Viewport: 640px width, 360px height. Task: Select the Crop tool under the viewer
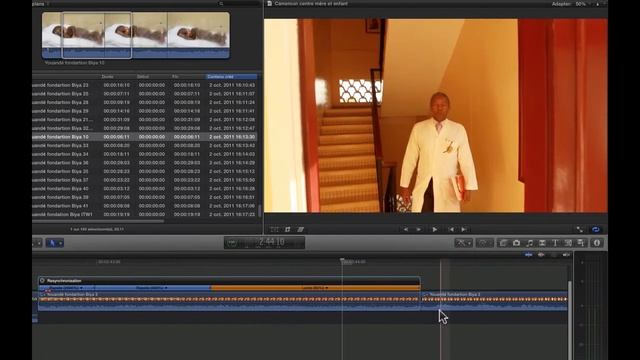pos(287,229)
